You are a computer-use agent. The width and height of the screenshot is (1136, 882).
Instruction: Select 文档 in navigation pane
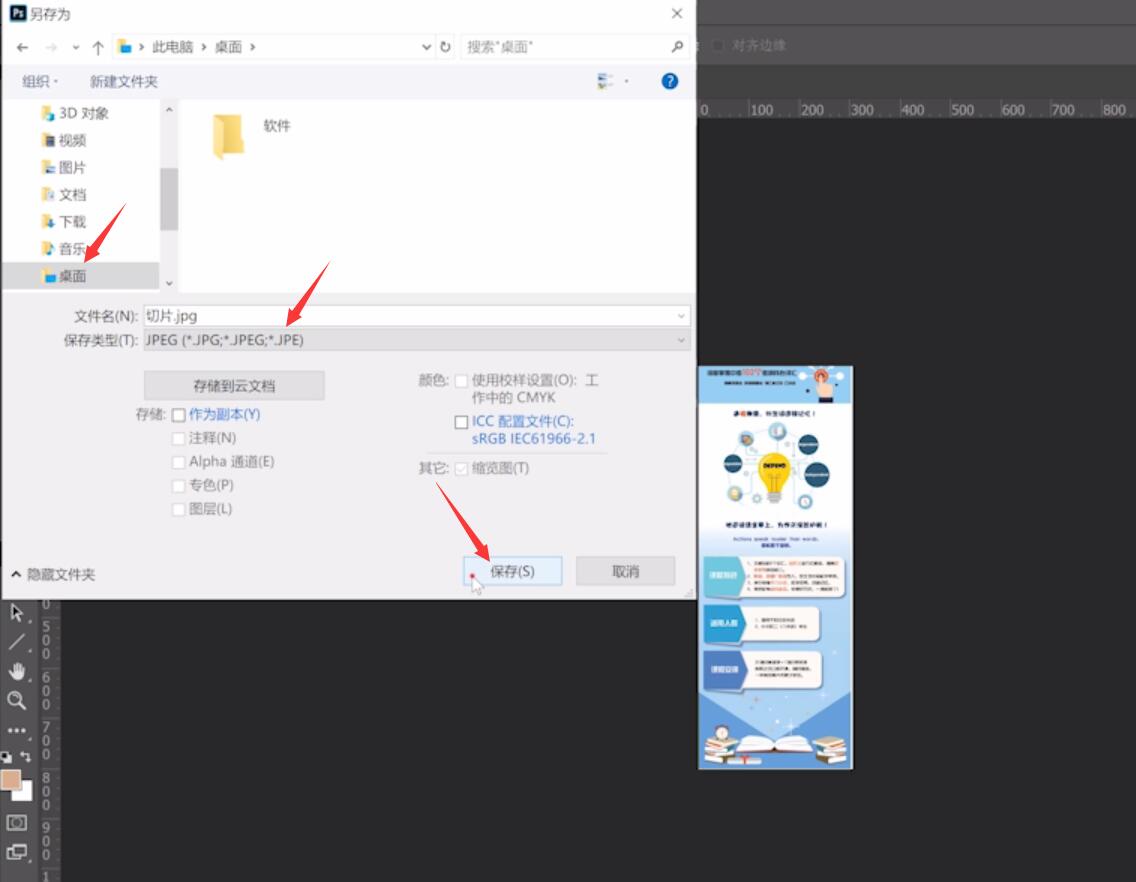click(64, 195)
